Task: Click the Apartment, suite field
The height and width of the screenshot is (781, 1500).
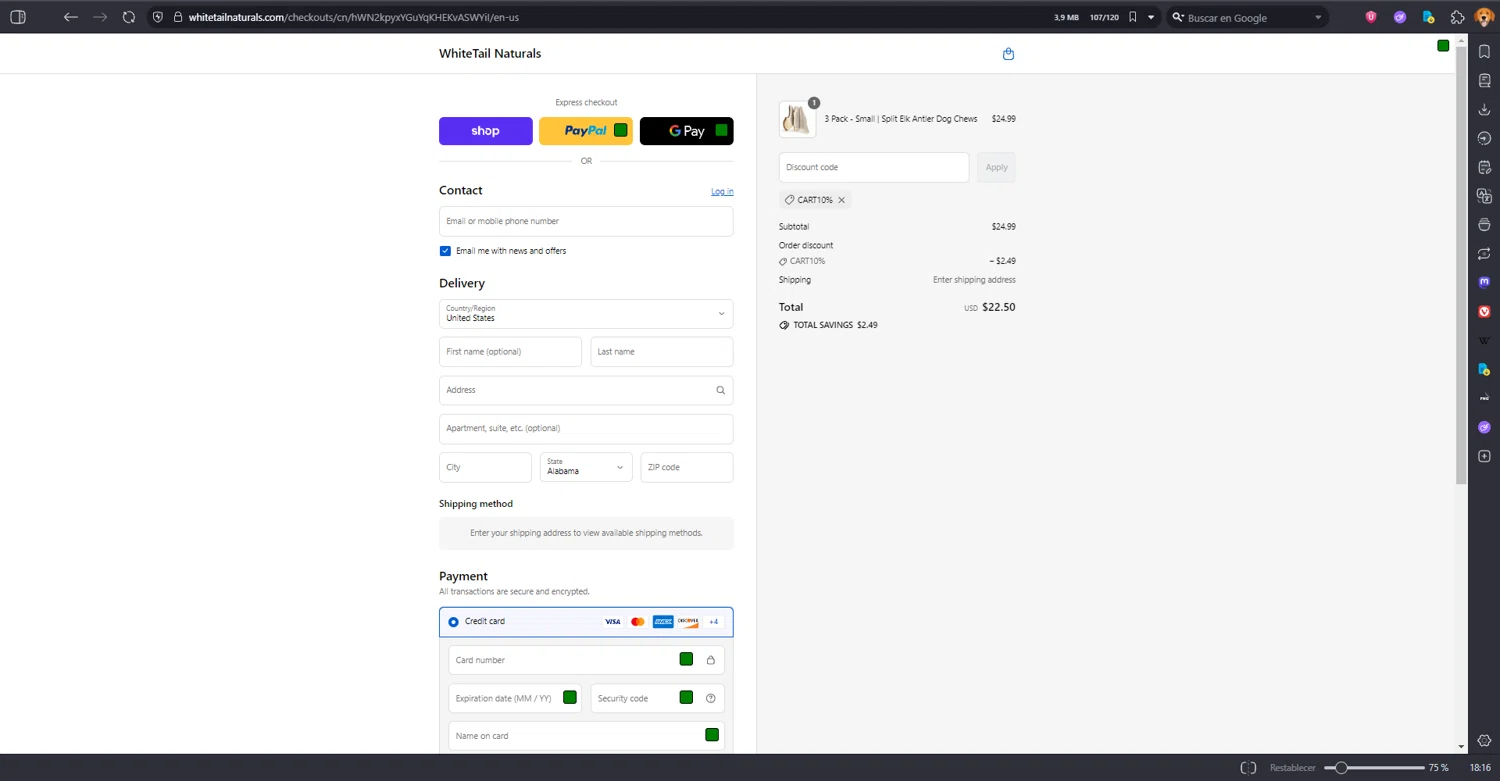Action: (586, 429)
